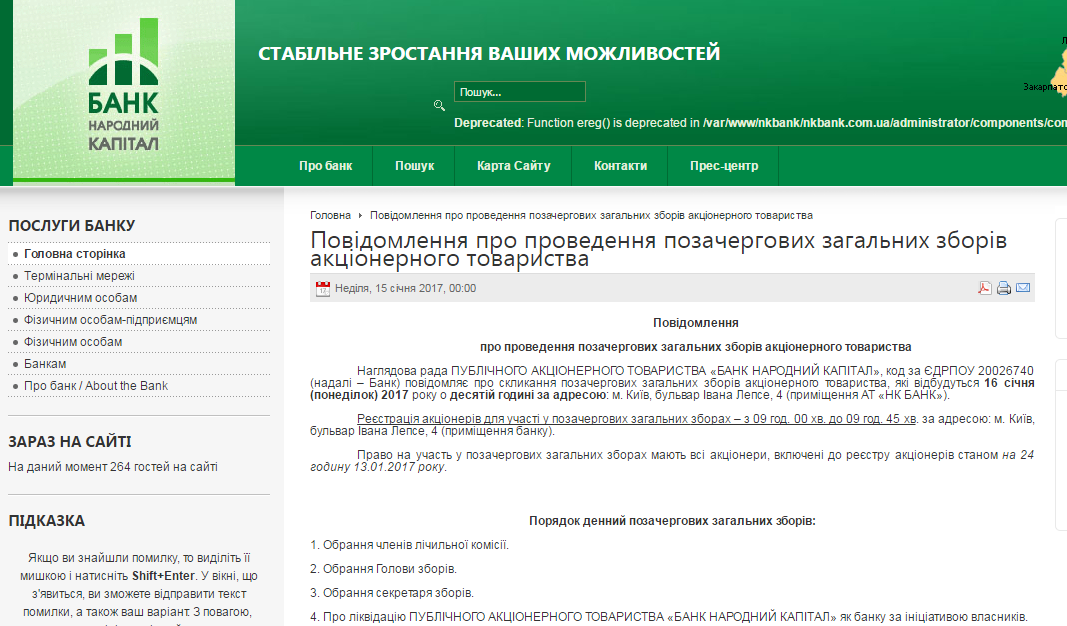Click the Deprecated ereg() warning text
This screenshot has width=1067, height=626.
click(x=760, y=122)
